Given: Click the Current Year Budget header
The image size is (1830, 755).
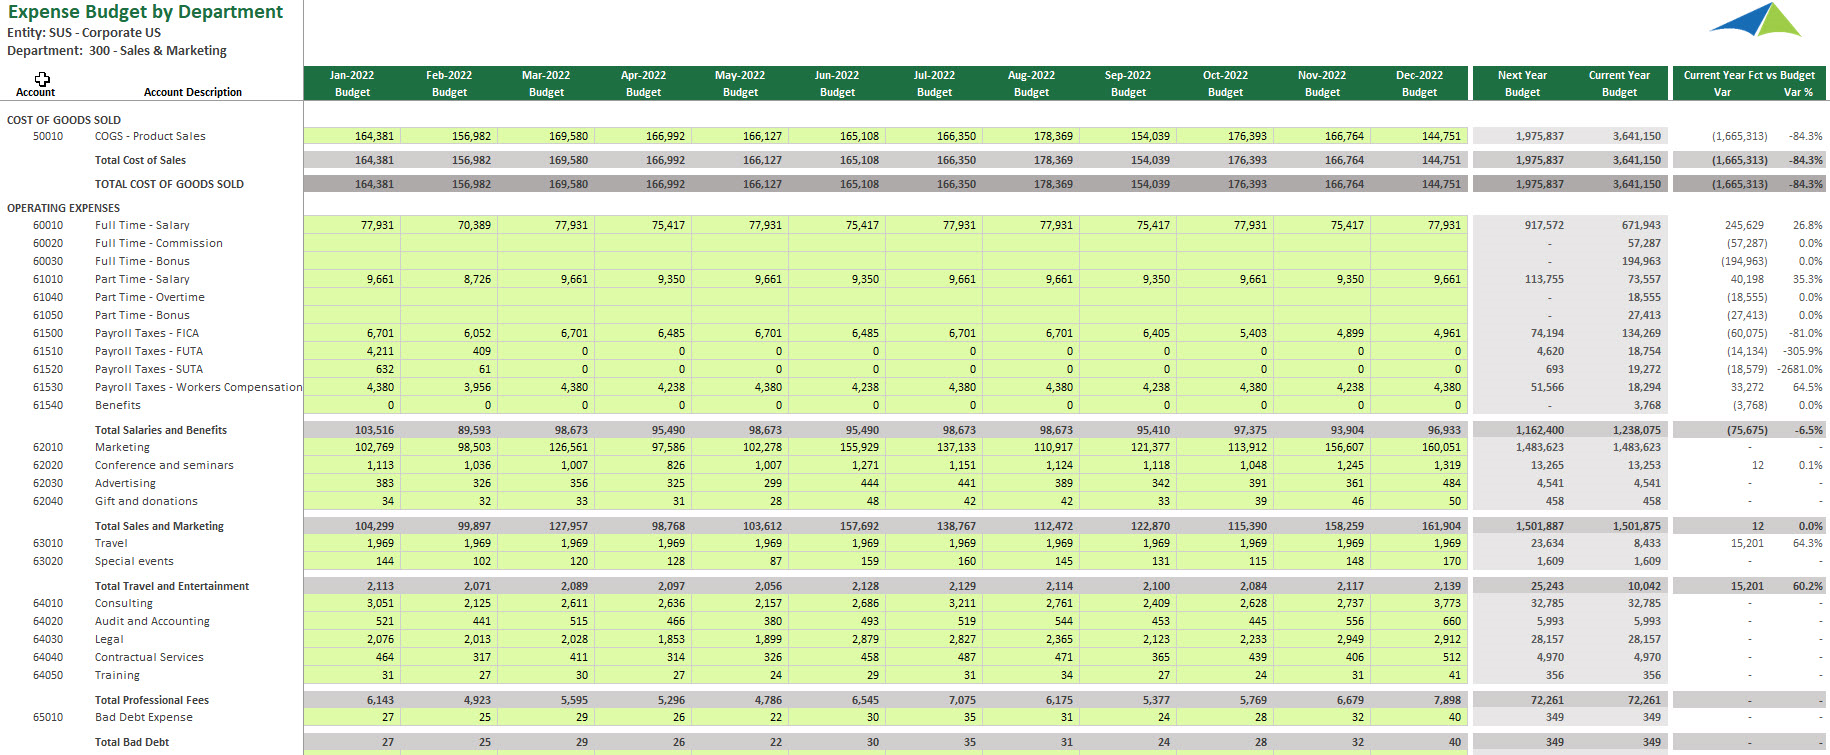Looking at the screenshot, I should pos(1619,83).
